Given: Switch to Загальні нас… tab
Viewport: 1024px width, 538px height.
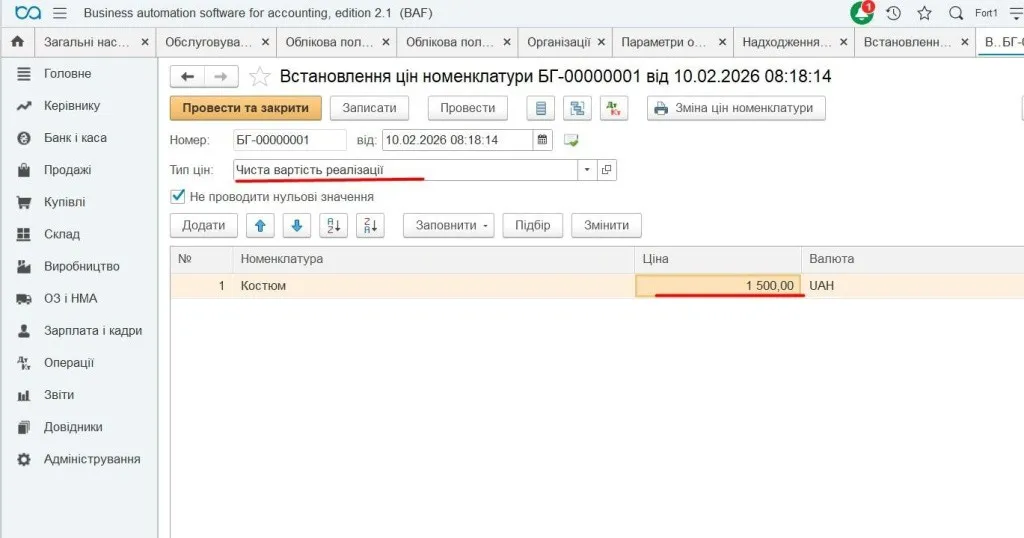Looking at the screenshot, I should click(x=86, y=42).
